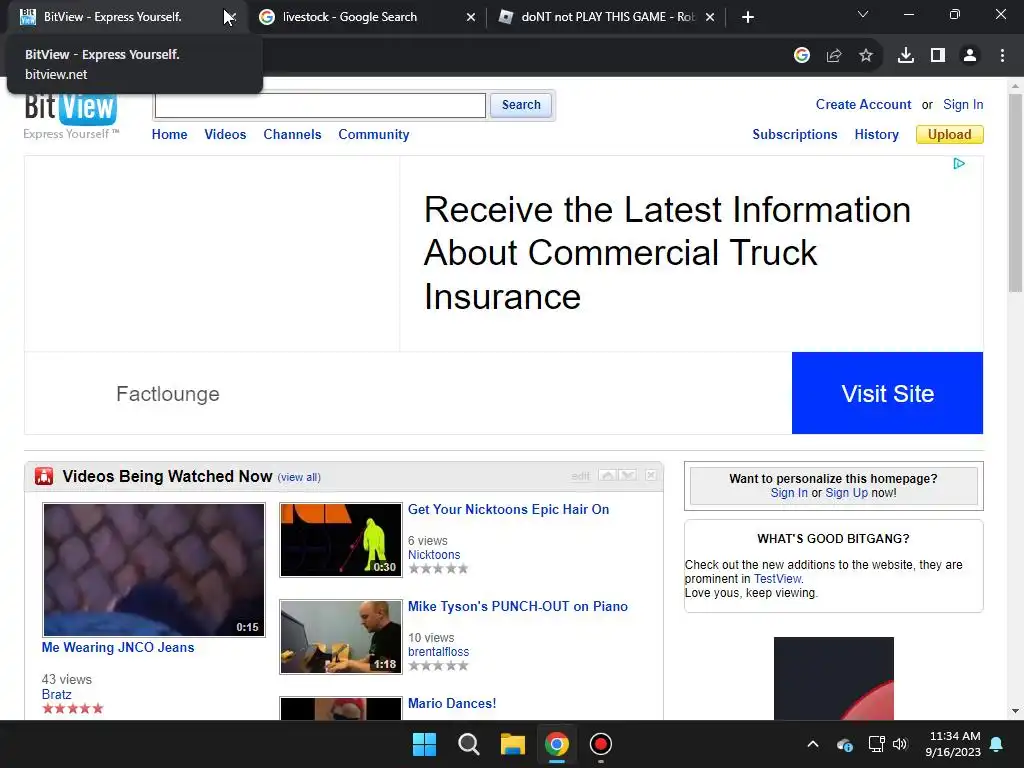
Task: Close the livestock Google Search tab
Action: [471, 17]
